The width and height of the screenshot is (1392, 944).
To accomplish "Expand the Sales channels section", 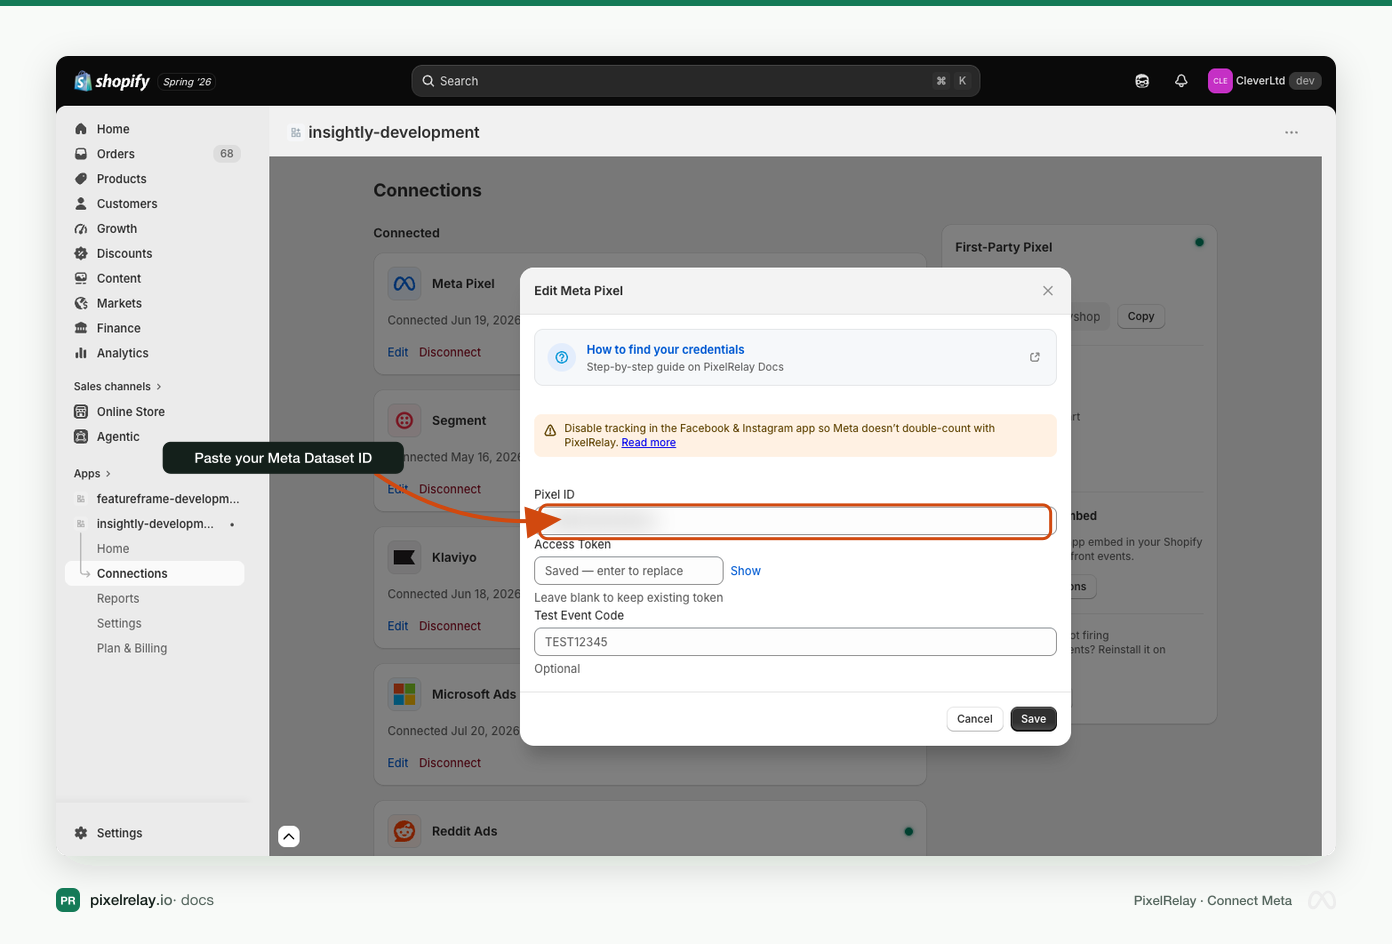I will click(x=118, y=387).
